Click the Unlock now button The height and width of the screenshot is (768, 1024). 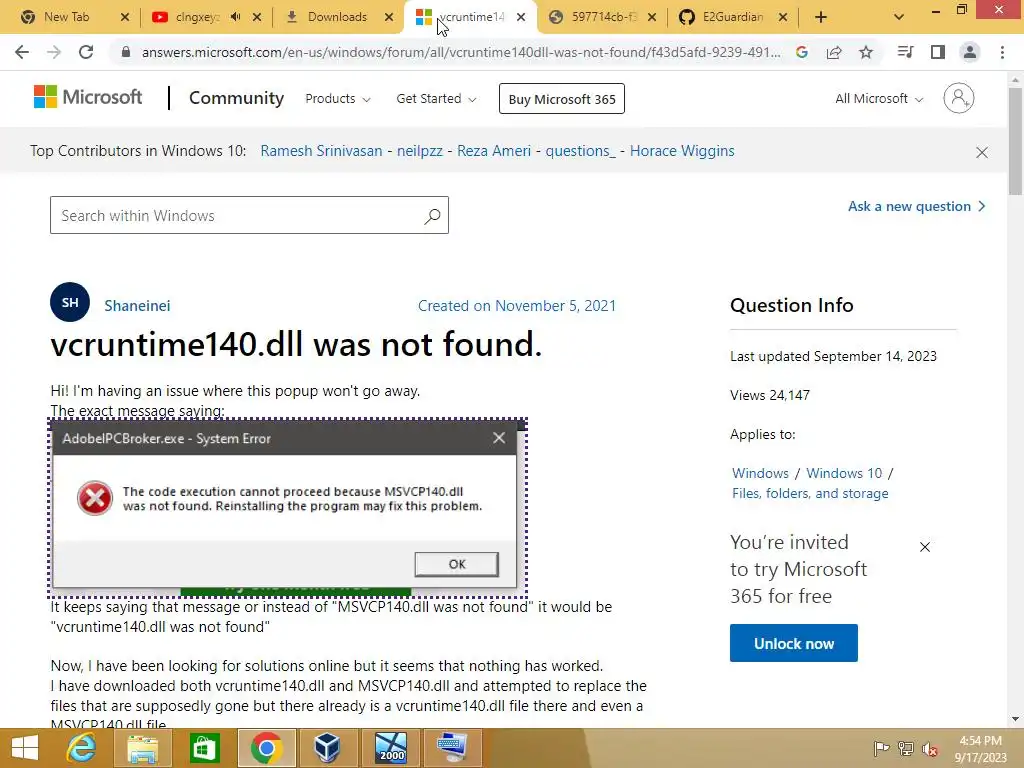[x=793, y=643]
